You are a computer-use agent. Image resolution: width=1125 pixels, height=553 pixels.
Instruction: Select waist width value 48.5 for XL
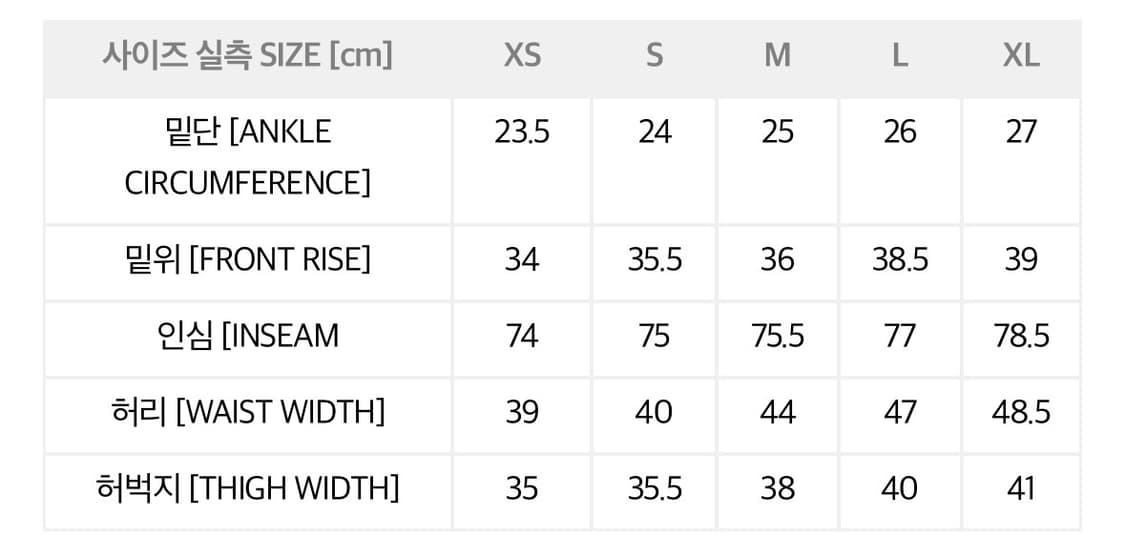pyautogui.click(x=1021, y=412)
